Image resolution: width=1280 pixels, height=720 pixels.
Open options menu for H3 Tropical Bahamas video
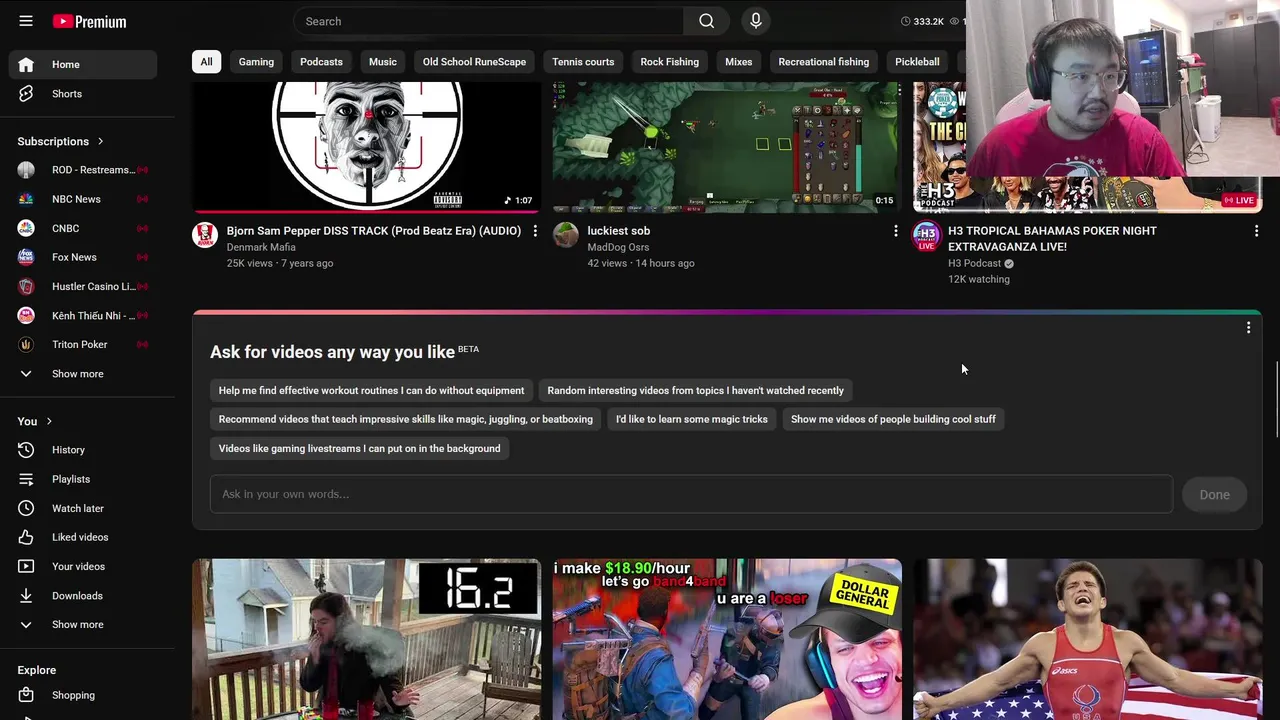pos(1256,231)
